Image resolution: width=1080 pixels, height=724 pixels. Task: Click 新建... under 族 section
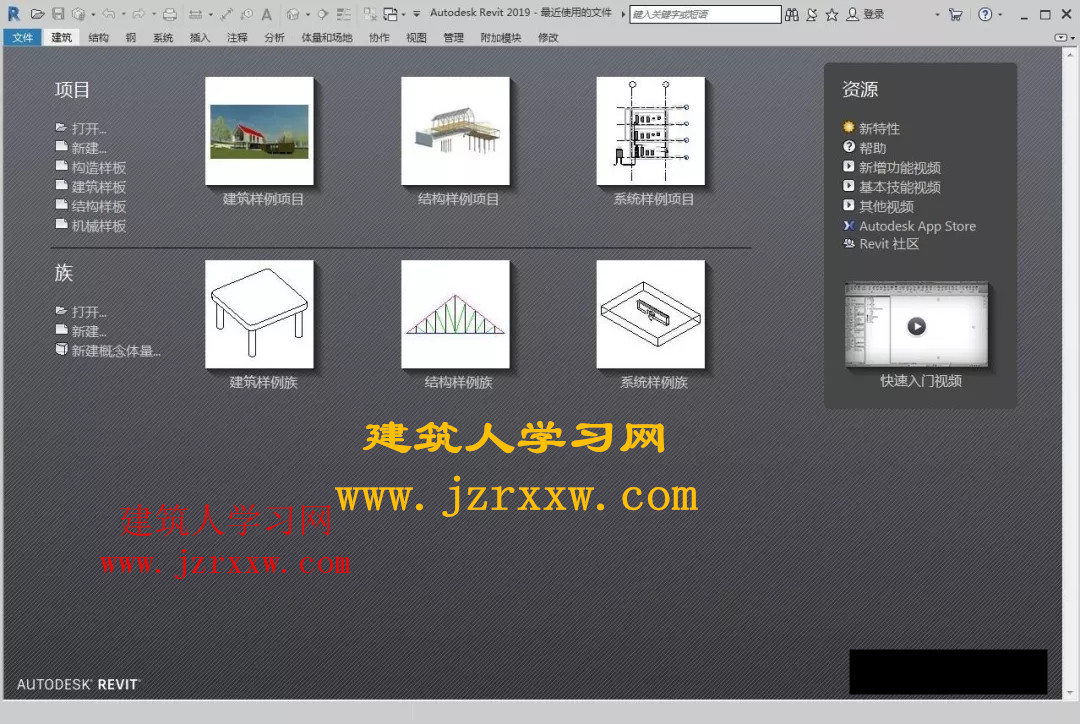click(81, 331)
